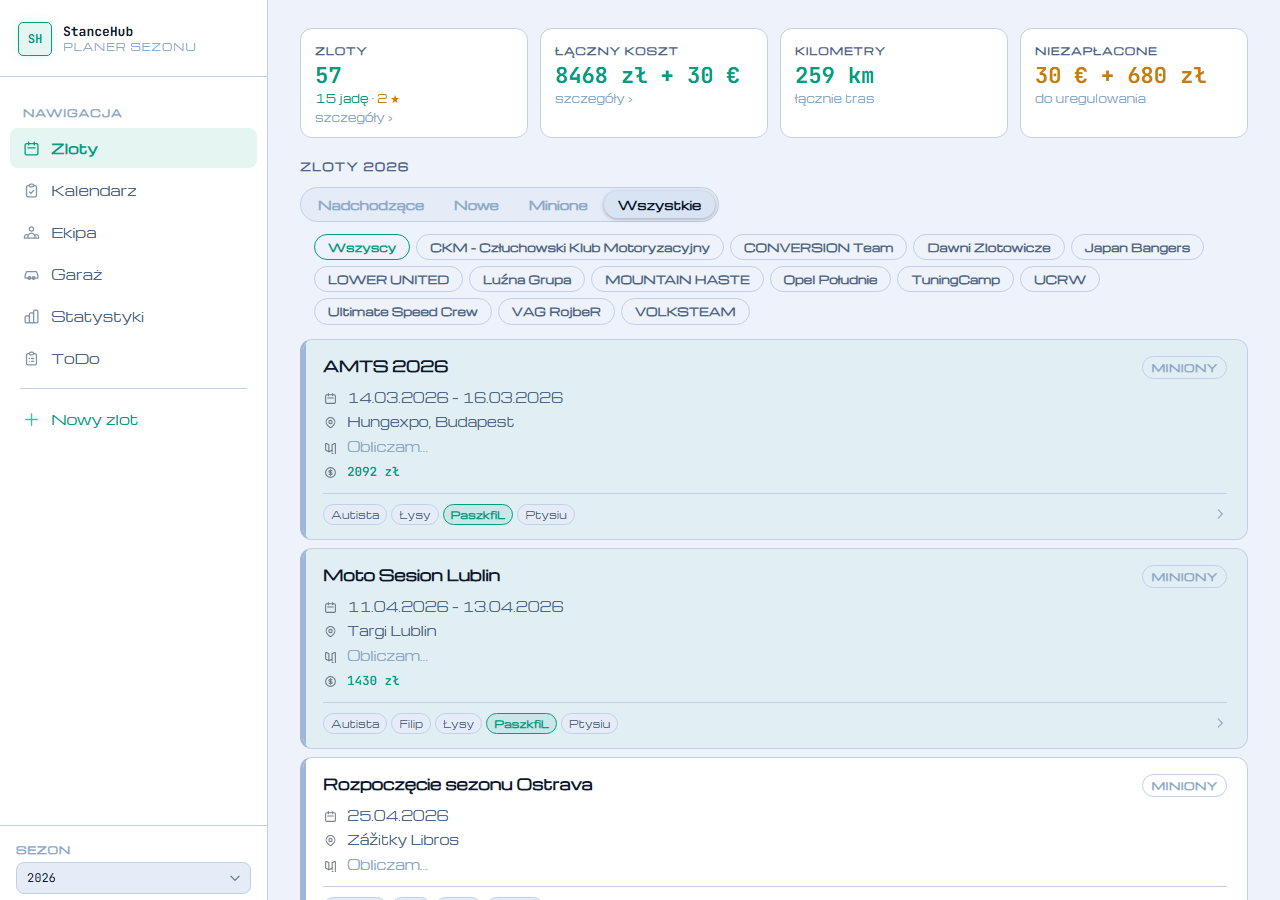Filter by VAG RojbeR group
The height and width of the screenshot is (900, 1280).
[x=557, y=311]
